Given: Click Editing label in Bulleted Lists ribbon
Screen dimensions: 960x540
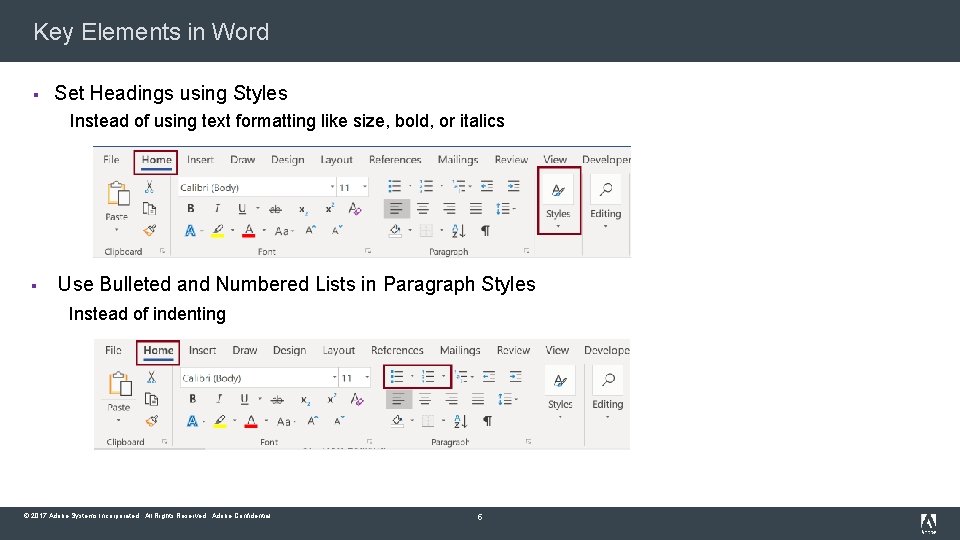Looking at the screenshot, I should pos(607,404).
